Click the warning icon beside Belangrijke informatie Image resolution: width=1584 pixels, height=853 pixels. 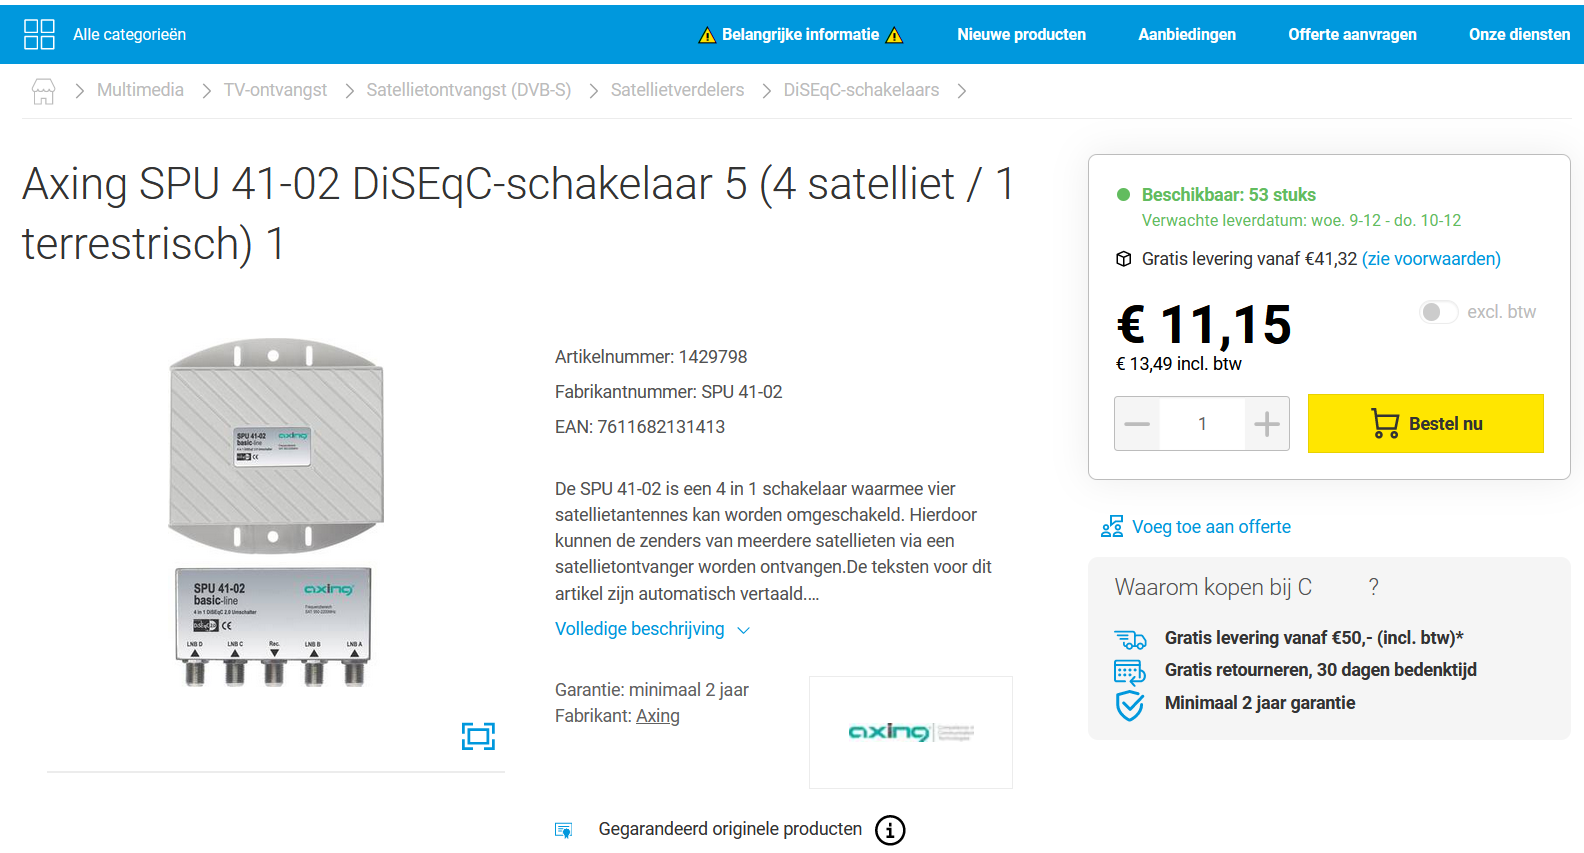coord(707,35)
